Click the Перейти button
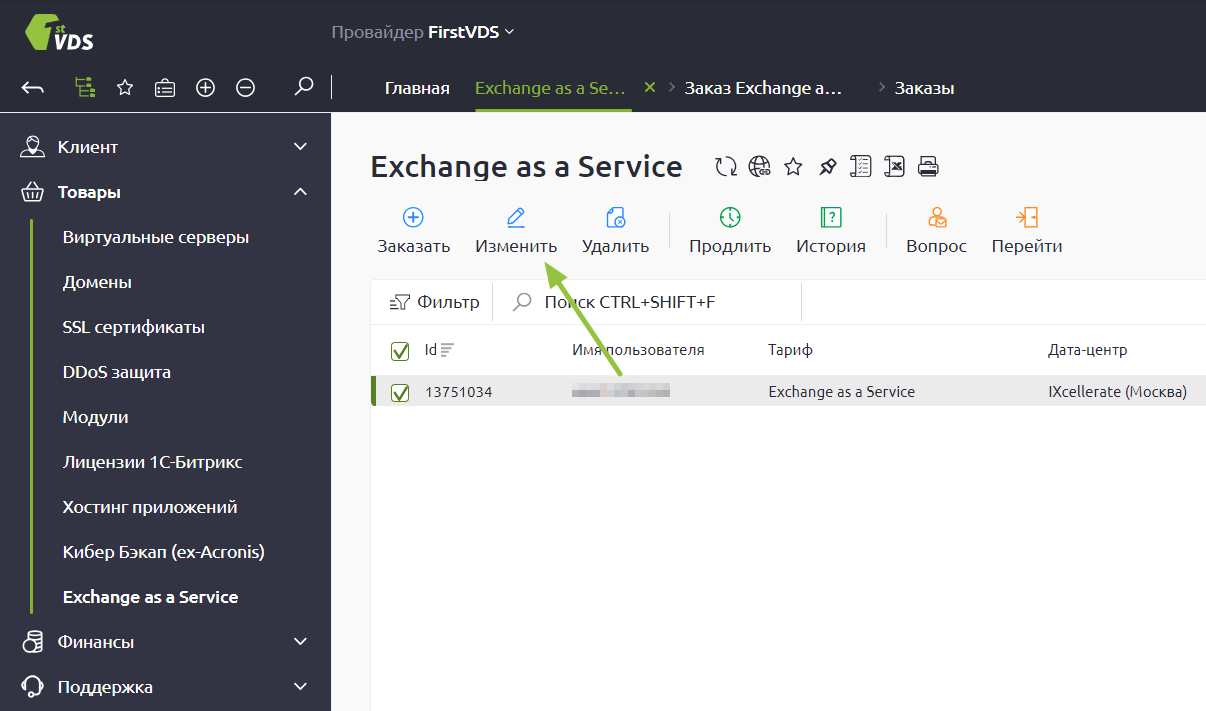Viewport: 1206px width, 711px height. click(x=1027, y=231)
